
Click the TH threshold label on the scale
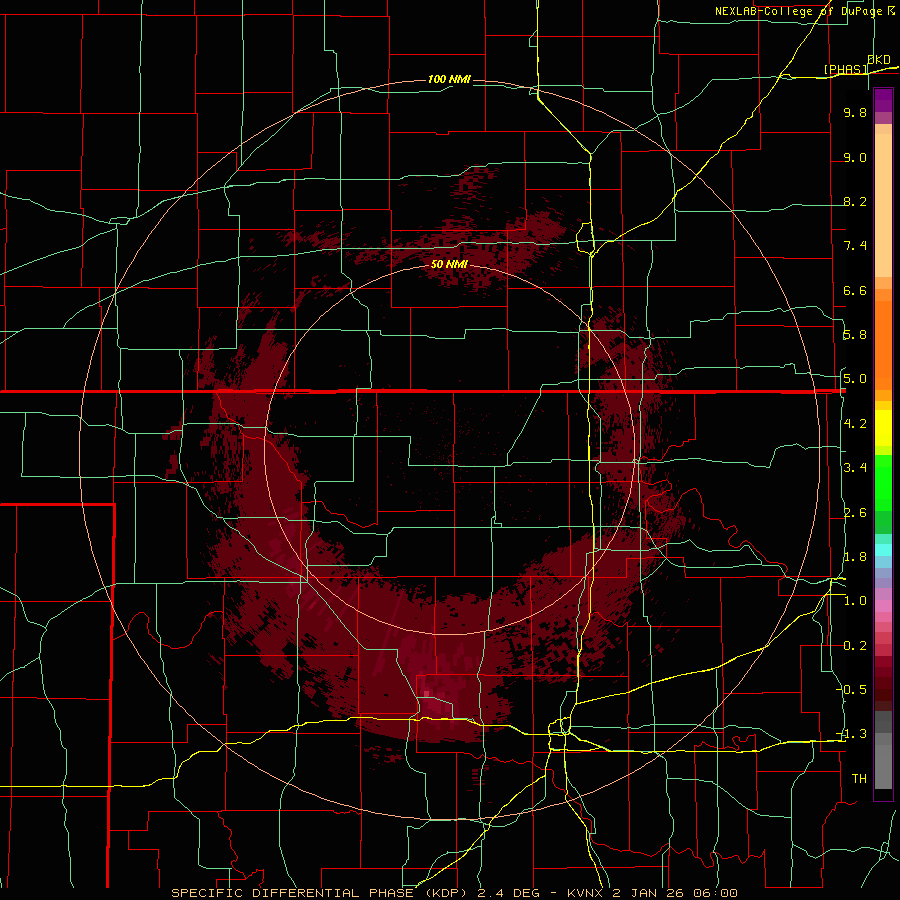tap(859, 779)
